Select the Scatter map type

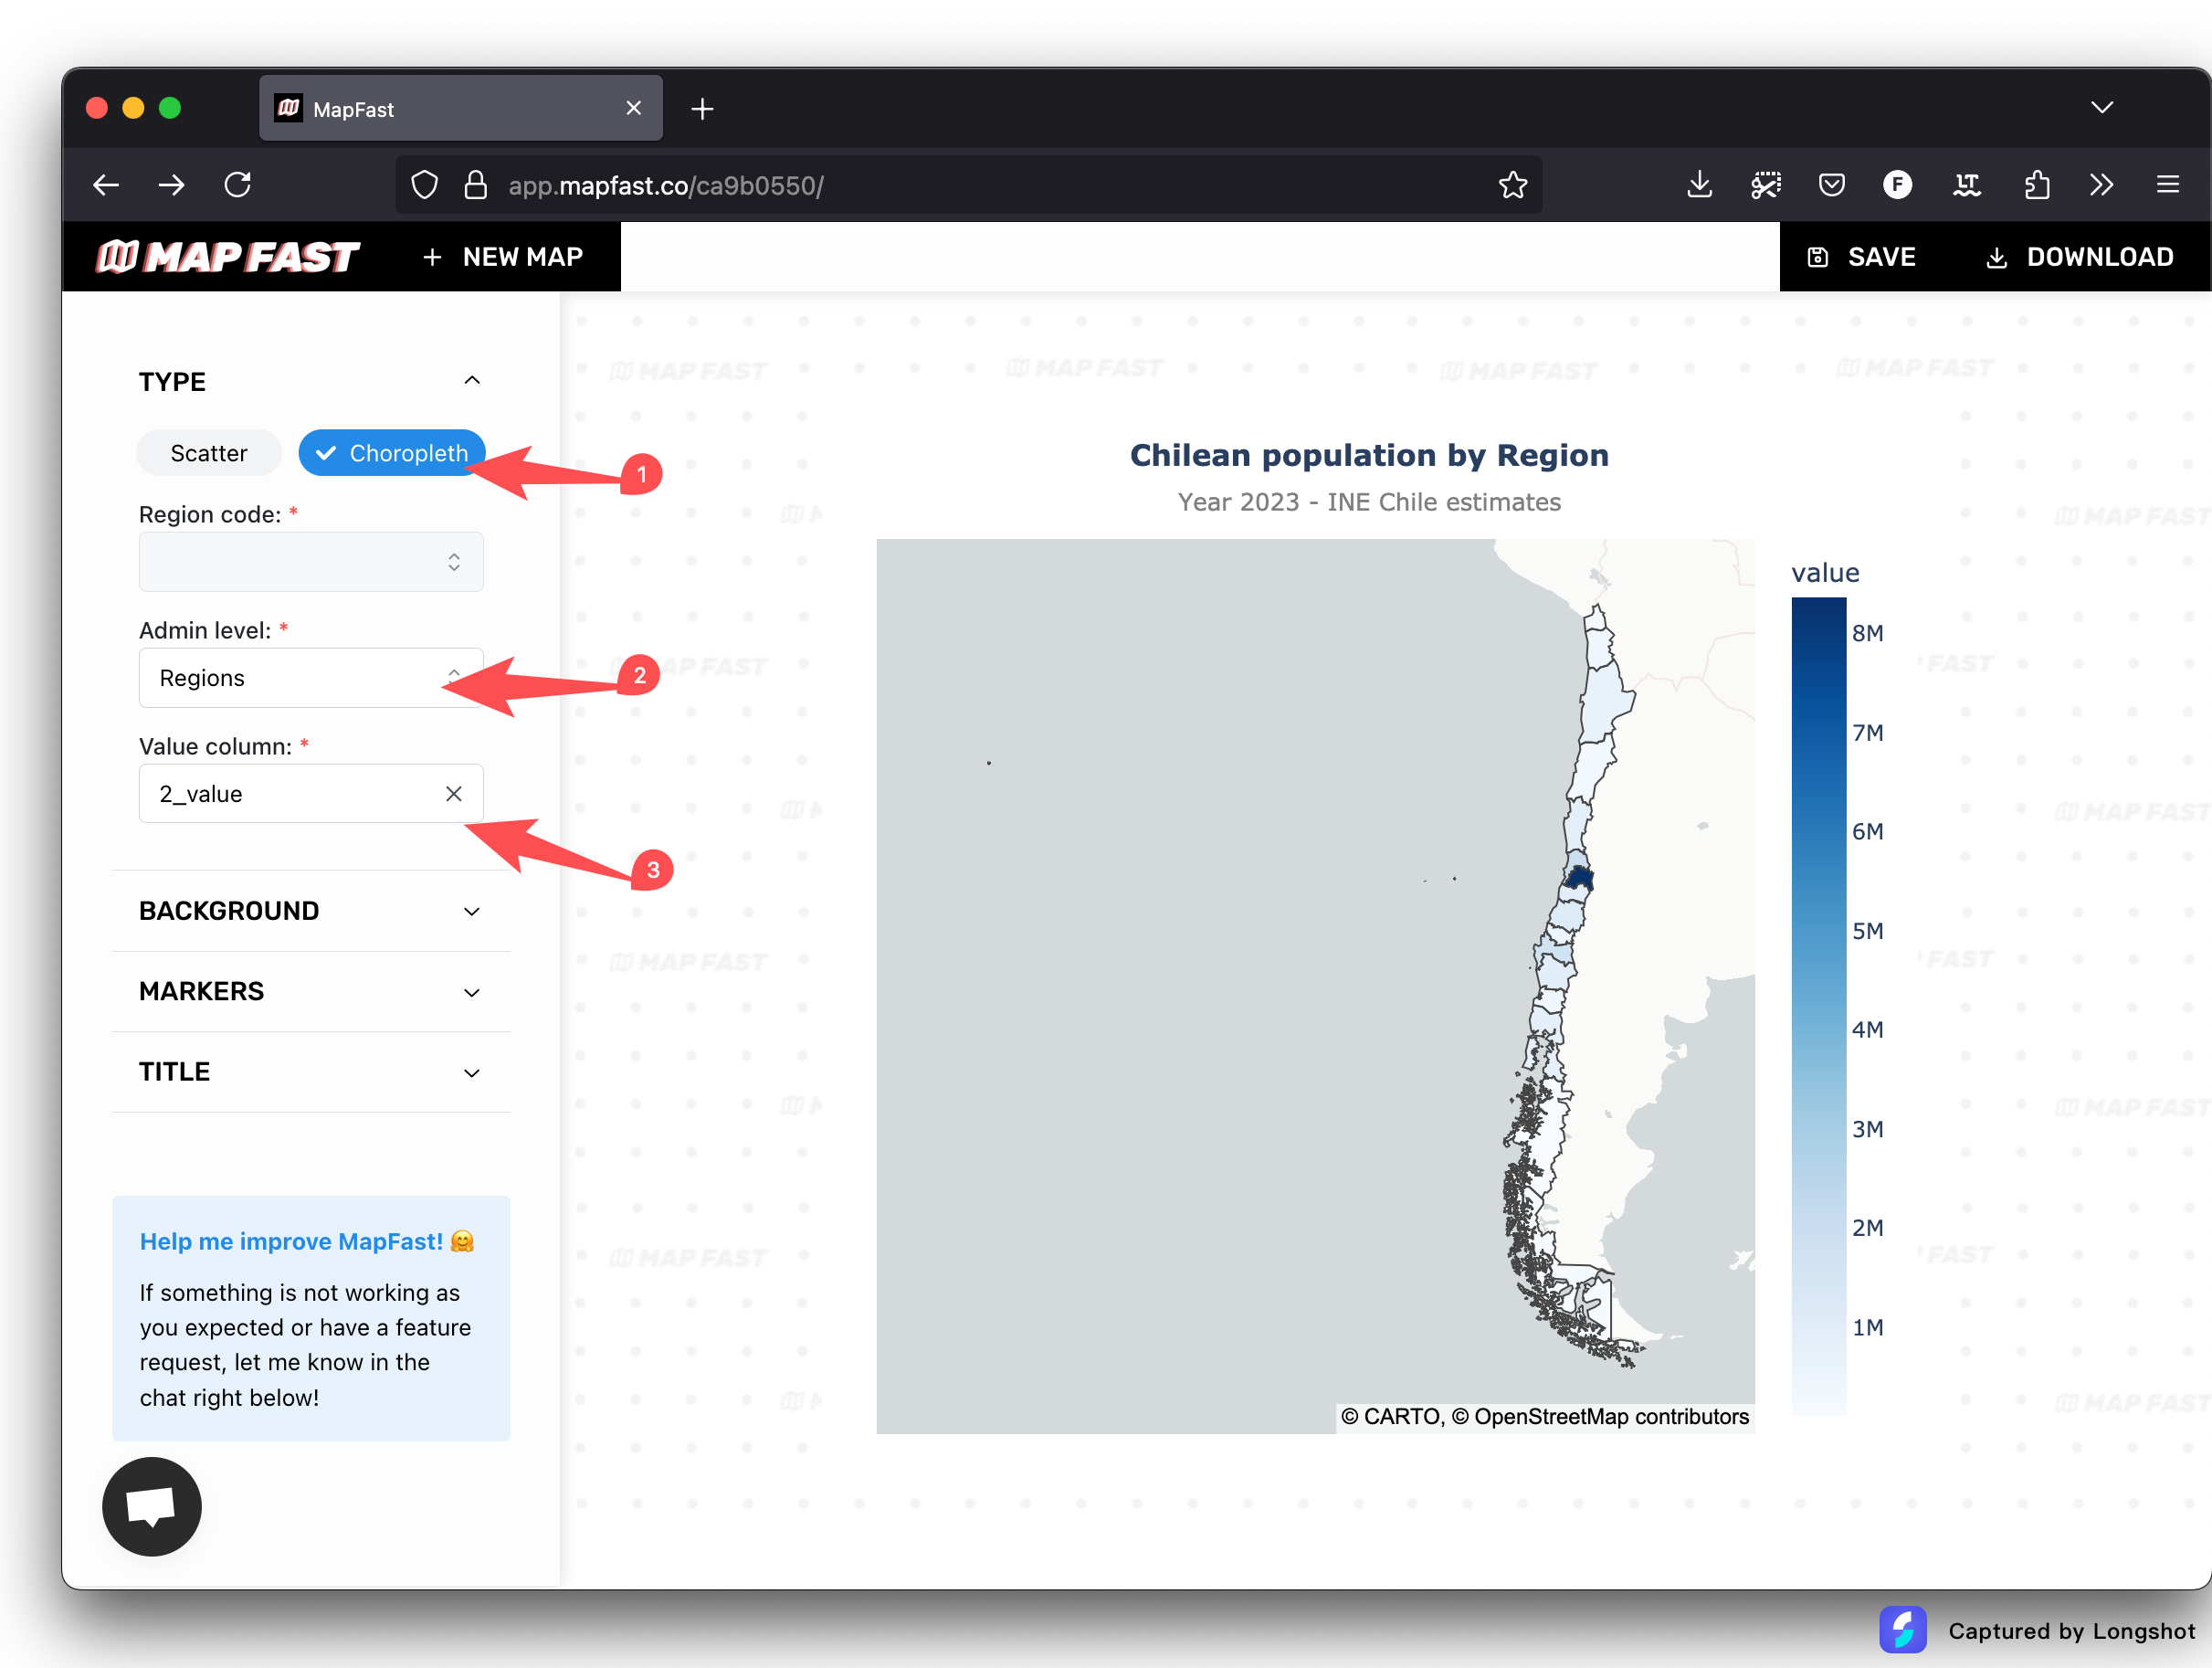point(209,453)
